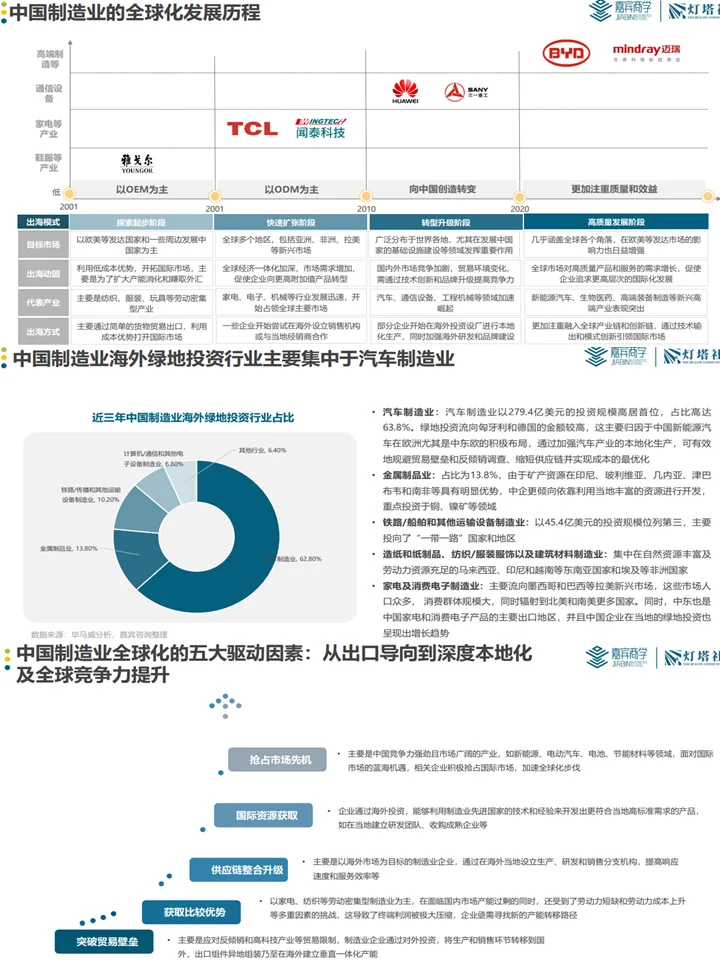Click the 出海动因 row header
The image size is (720, 960).
43,274
